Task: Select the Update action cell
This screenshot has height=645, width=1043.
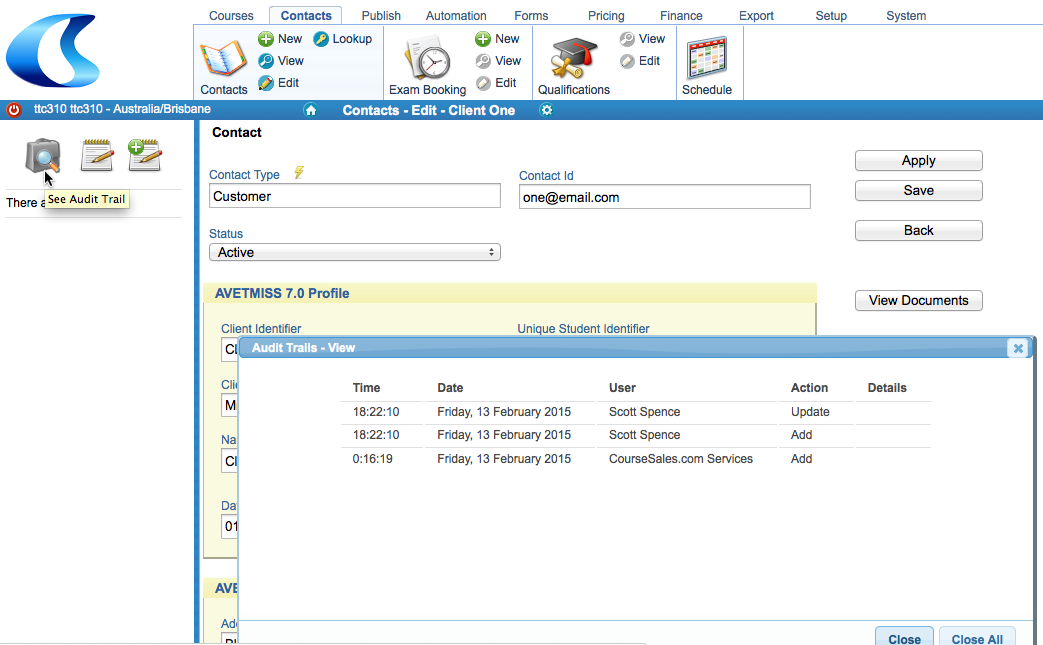Action: point(810,412)
